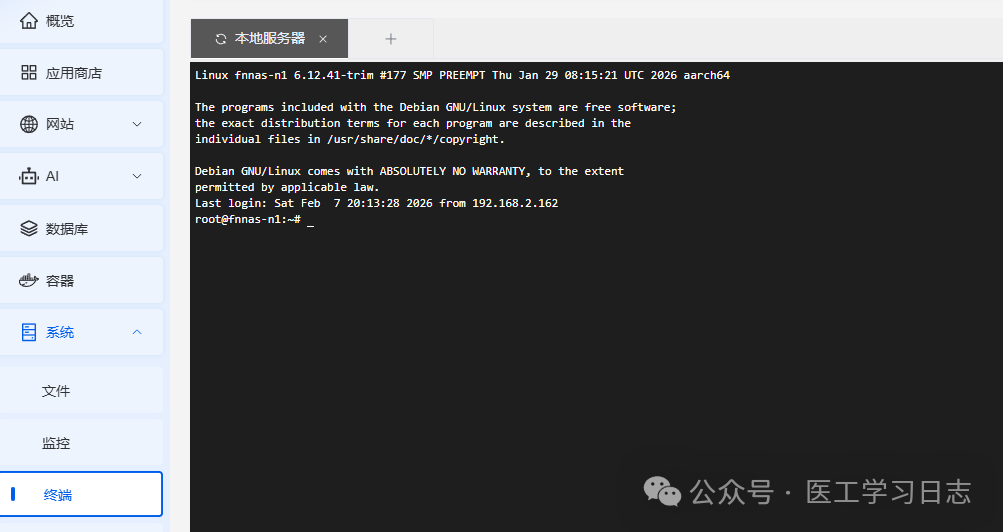Screen dimensions: 1003x532
Task: Go to the 概览 overview page
Action: (x=60, y=20)
